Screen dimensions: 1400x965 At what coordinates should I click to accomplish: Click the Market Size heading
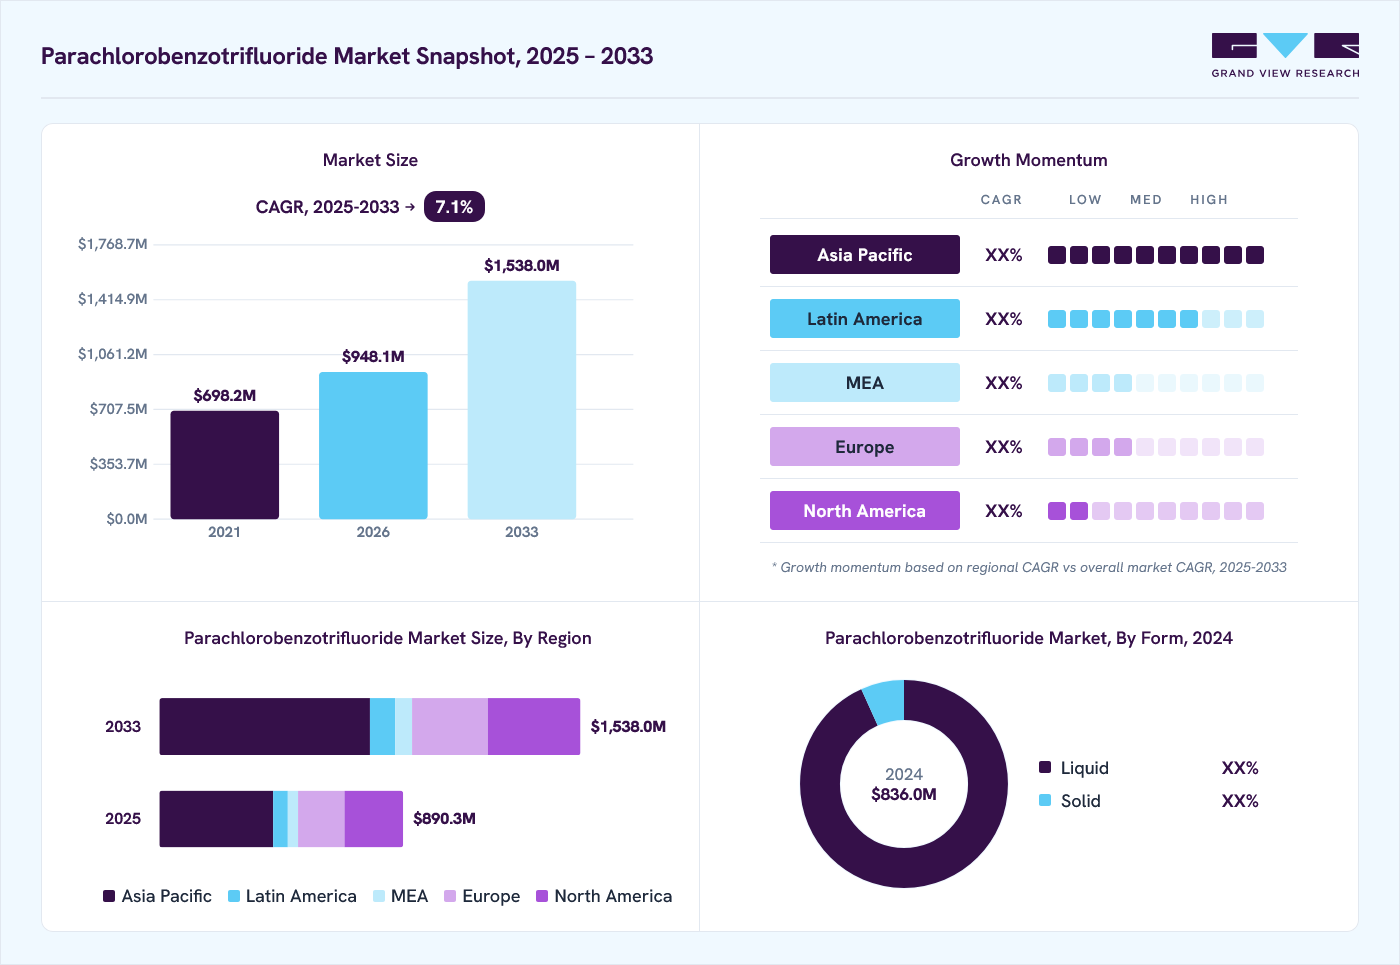(x=370, y=160)
